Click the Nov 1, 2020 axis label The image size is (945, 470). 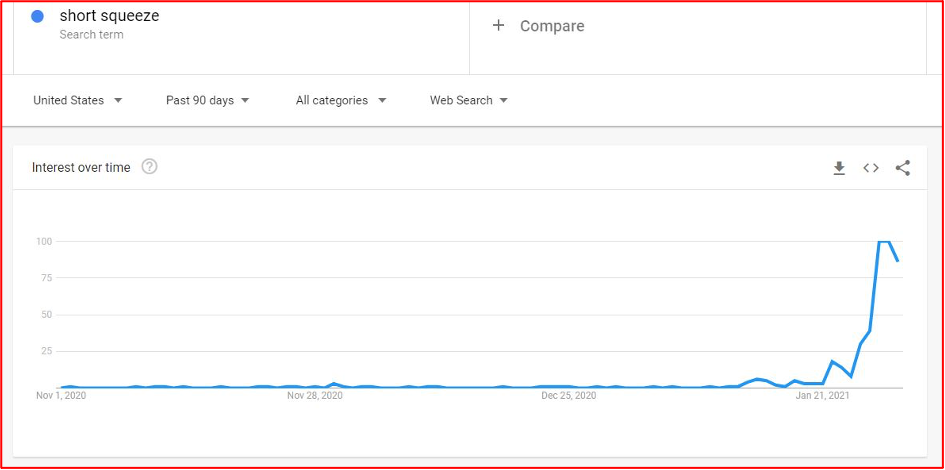click(x=61, y=396)
